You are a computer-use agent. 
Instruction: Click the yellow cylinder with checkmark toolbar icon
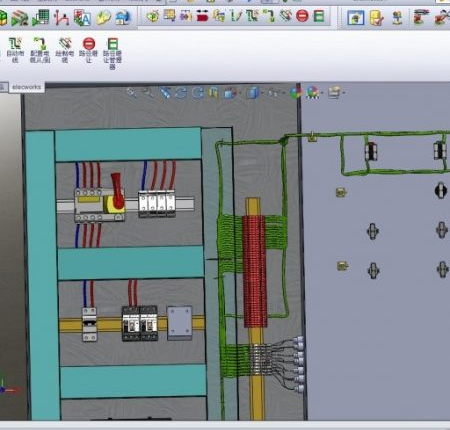[376, 18]
